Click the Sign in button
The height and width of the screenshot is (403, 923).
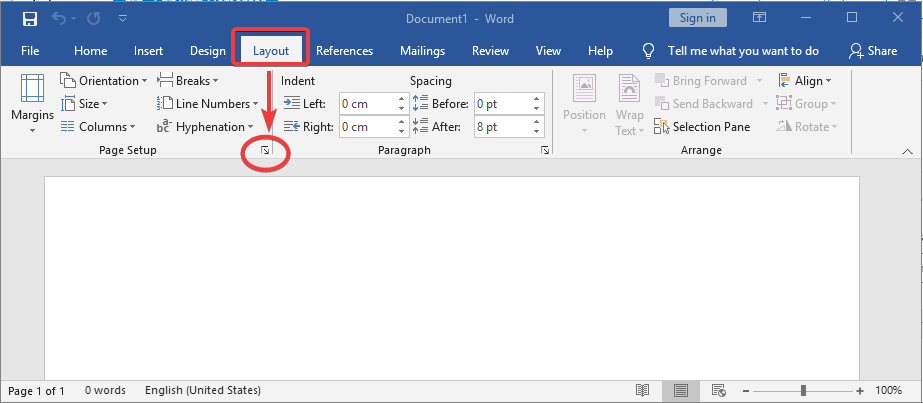pos(698,18)
